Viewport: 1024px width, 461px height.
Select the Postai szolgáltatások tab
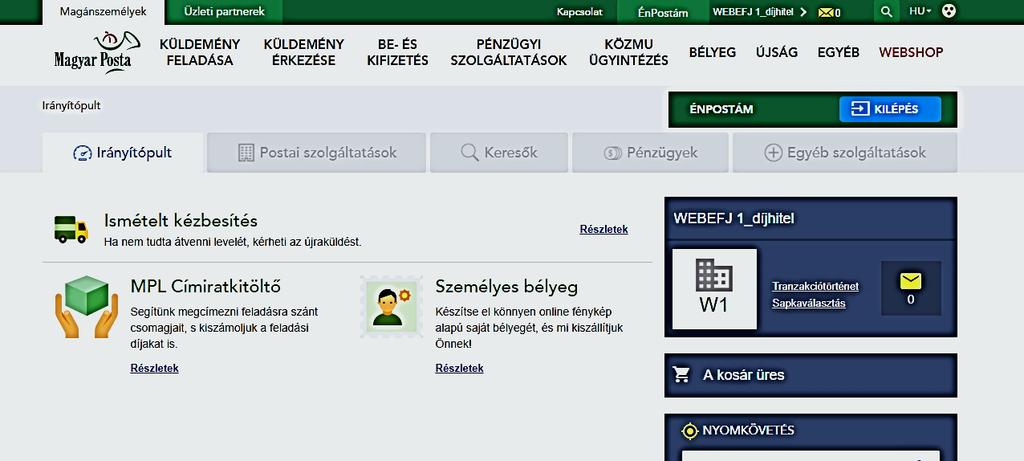click(x=316, y=153)
